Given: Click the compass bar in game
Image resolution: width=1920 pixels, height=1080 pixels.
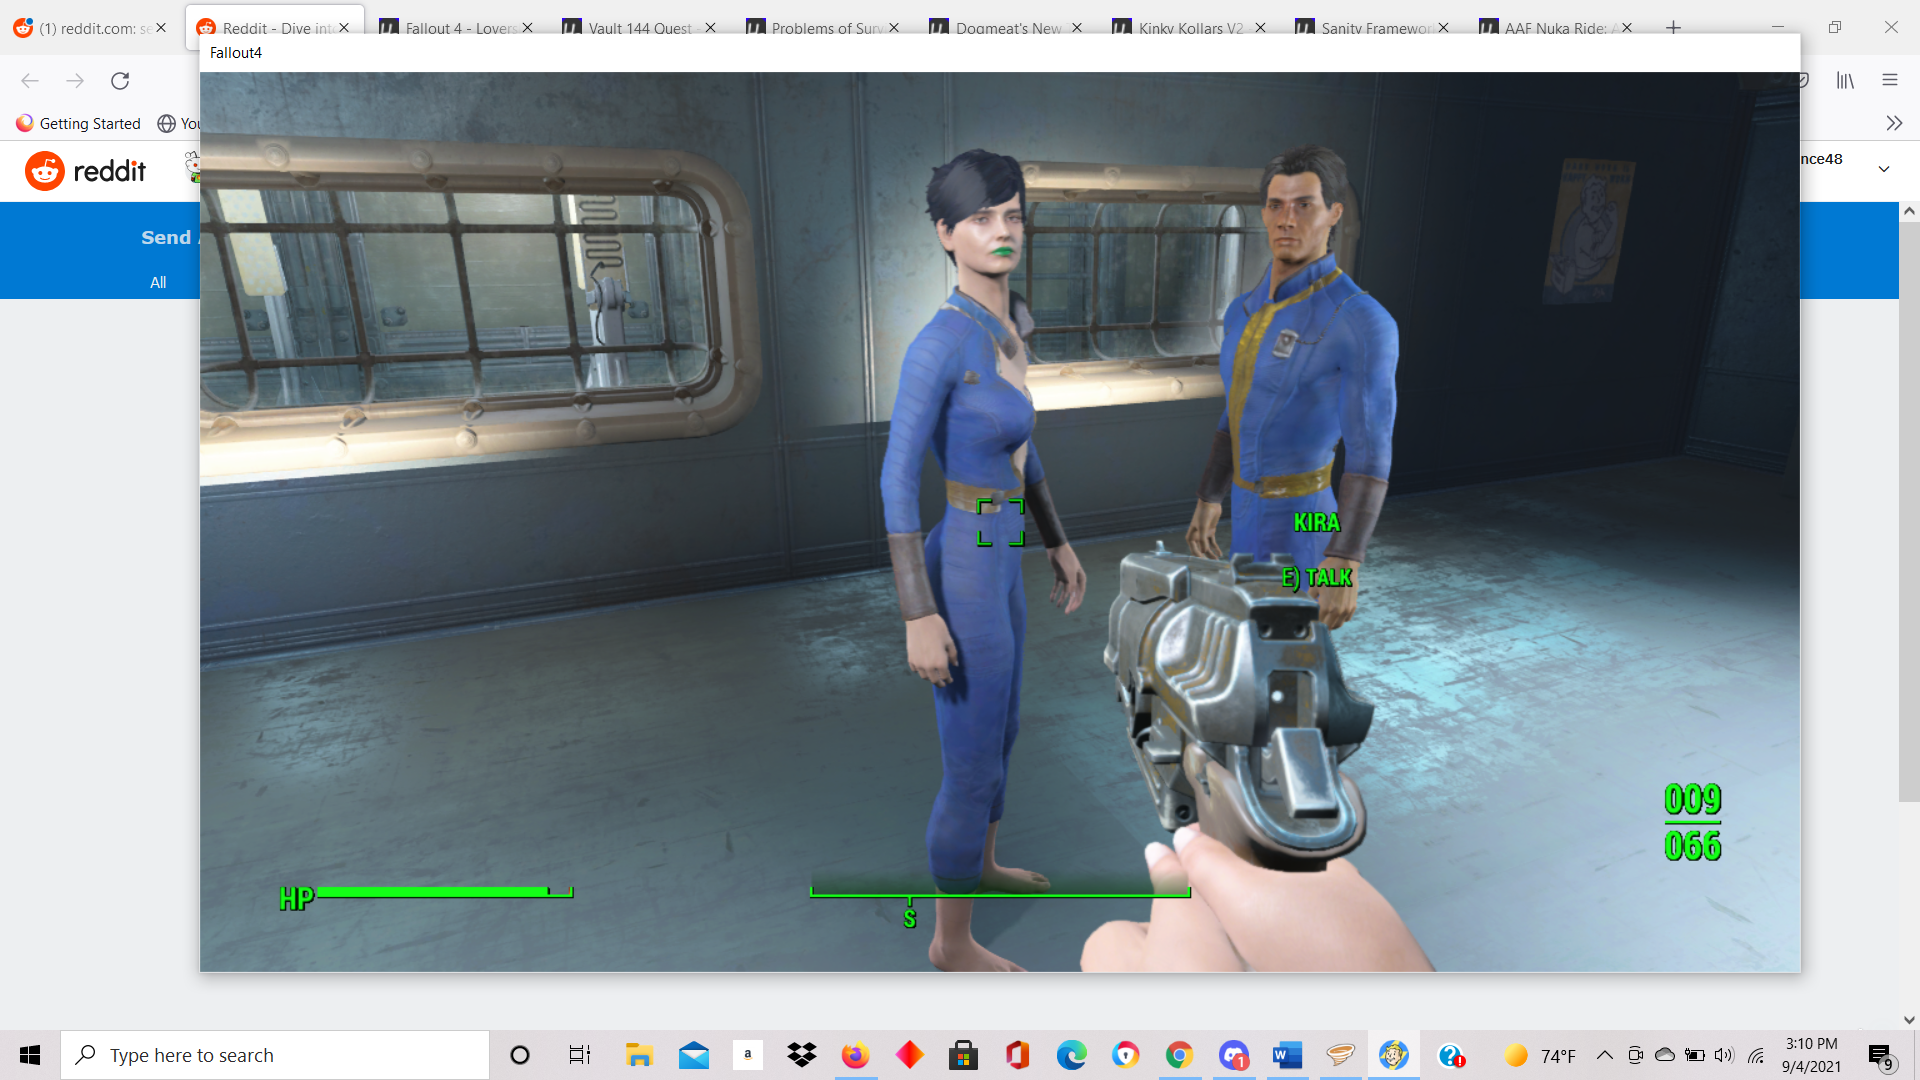Looking at the screenshot, I should [1000, 892].
